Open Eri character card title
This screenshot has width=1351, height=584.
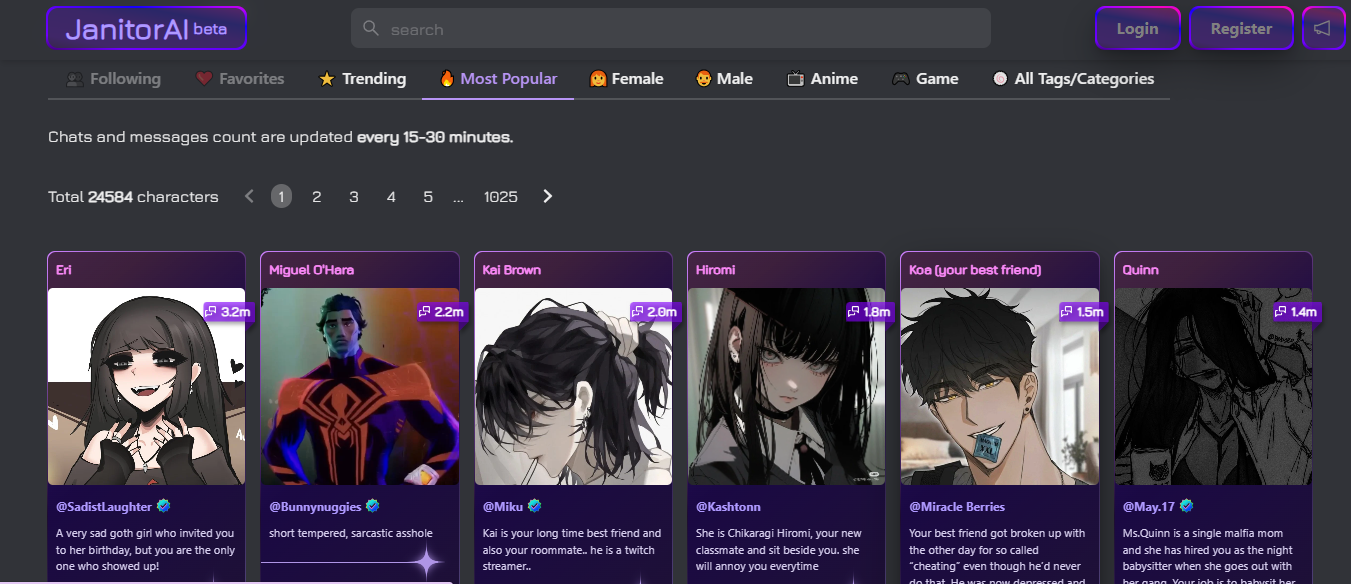click(64, 270)
